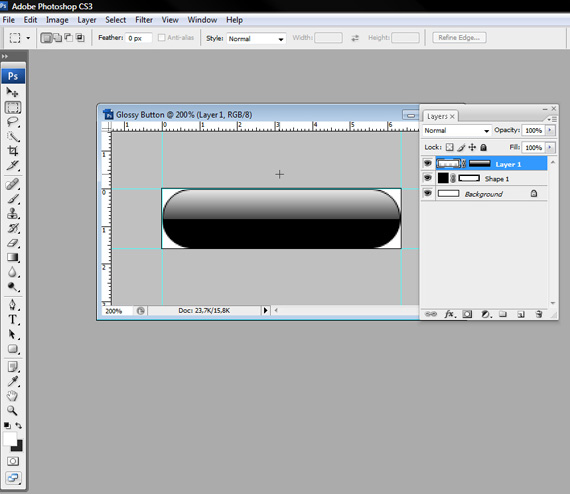Image resolution: width=570 pixels, height=494 pixels.
Task: Hide the Shape 1 layer visibility
Action: (428, 178)
